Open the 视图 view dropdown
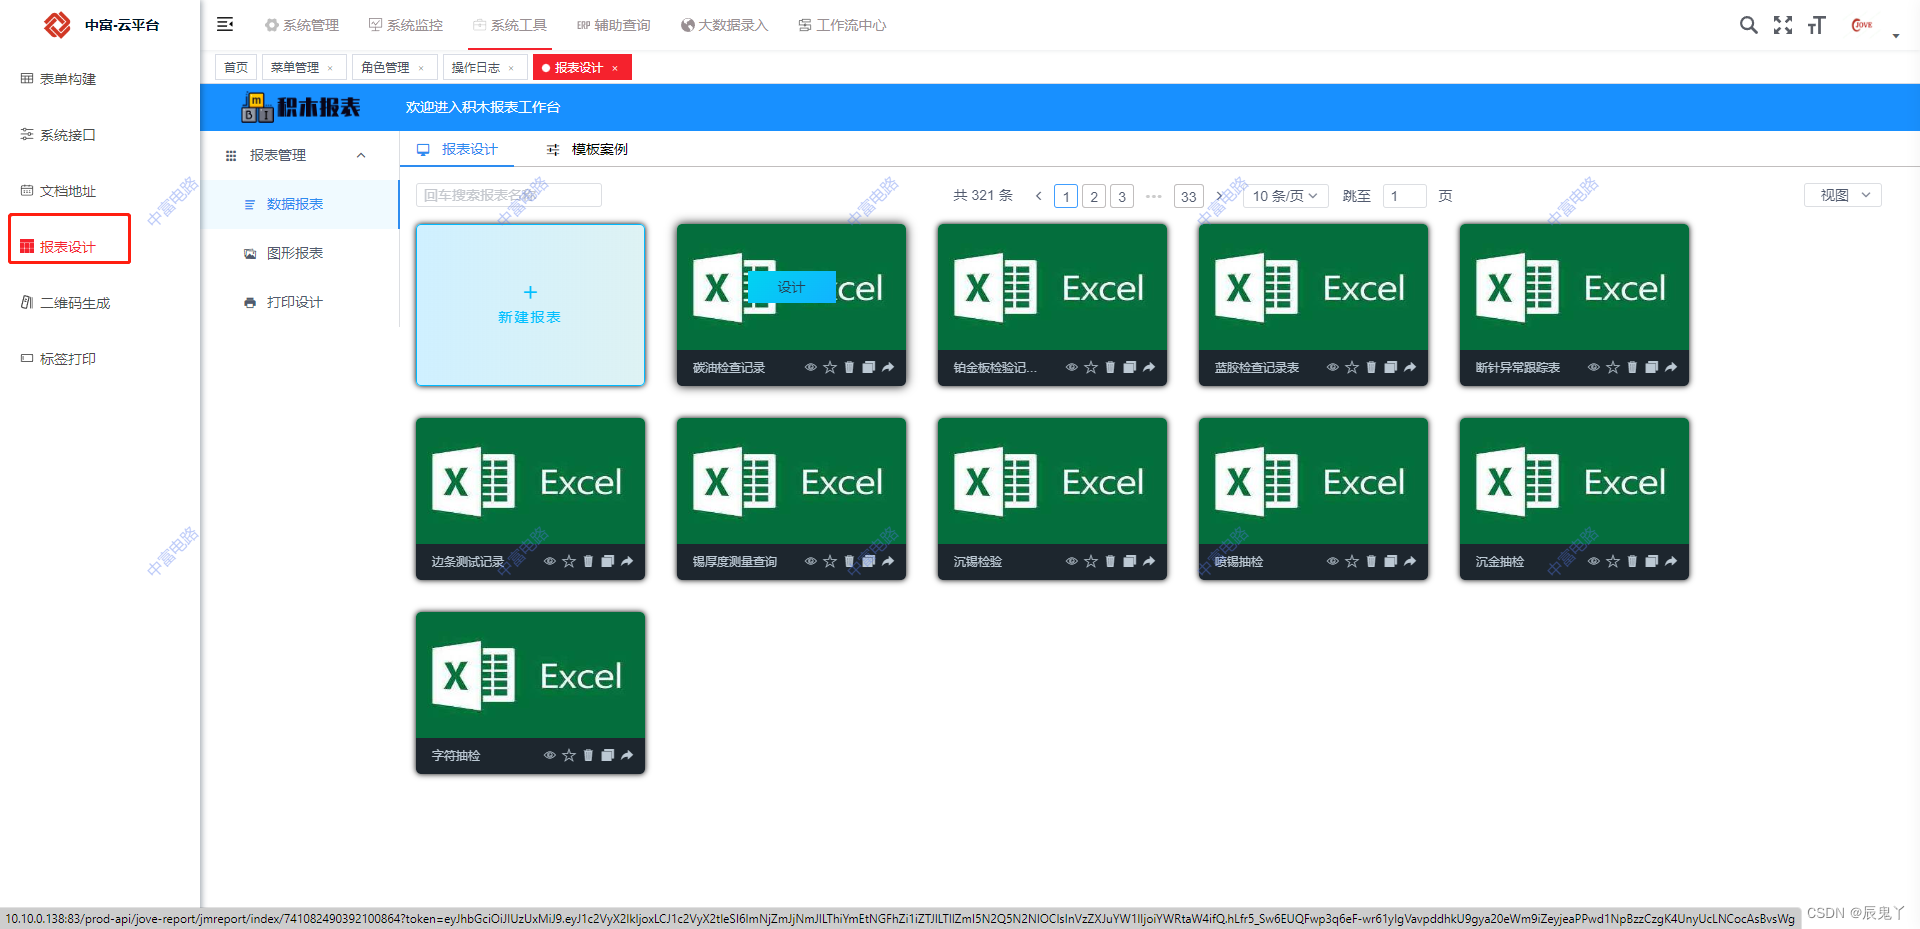 (x=1843, y=195)
